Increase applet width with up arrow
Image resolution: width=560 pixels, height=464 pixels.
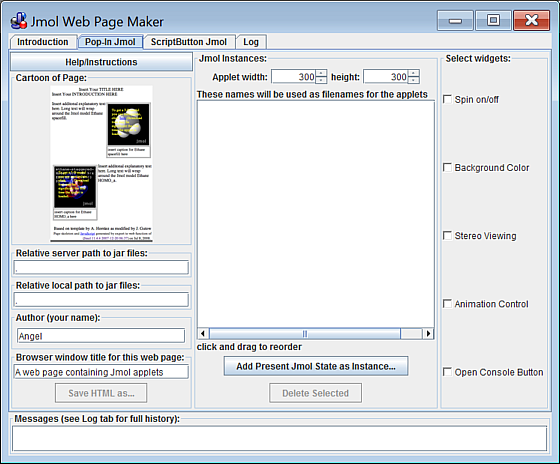click(321, 73)
